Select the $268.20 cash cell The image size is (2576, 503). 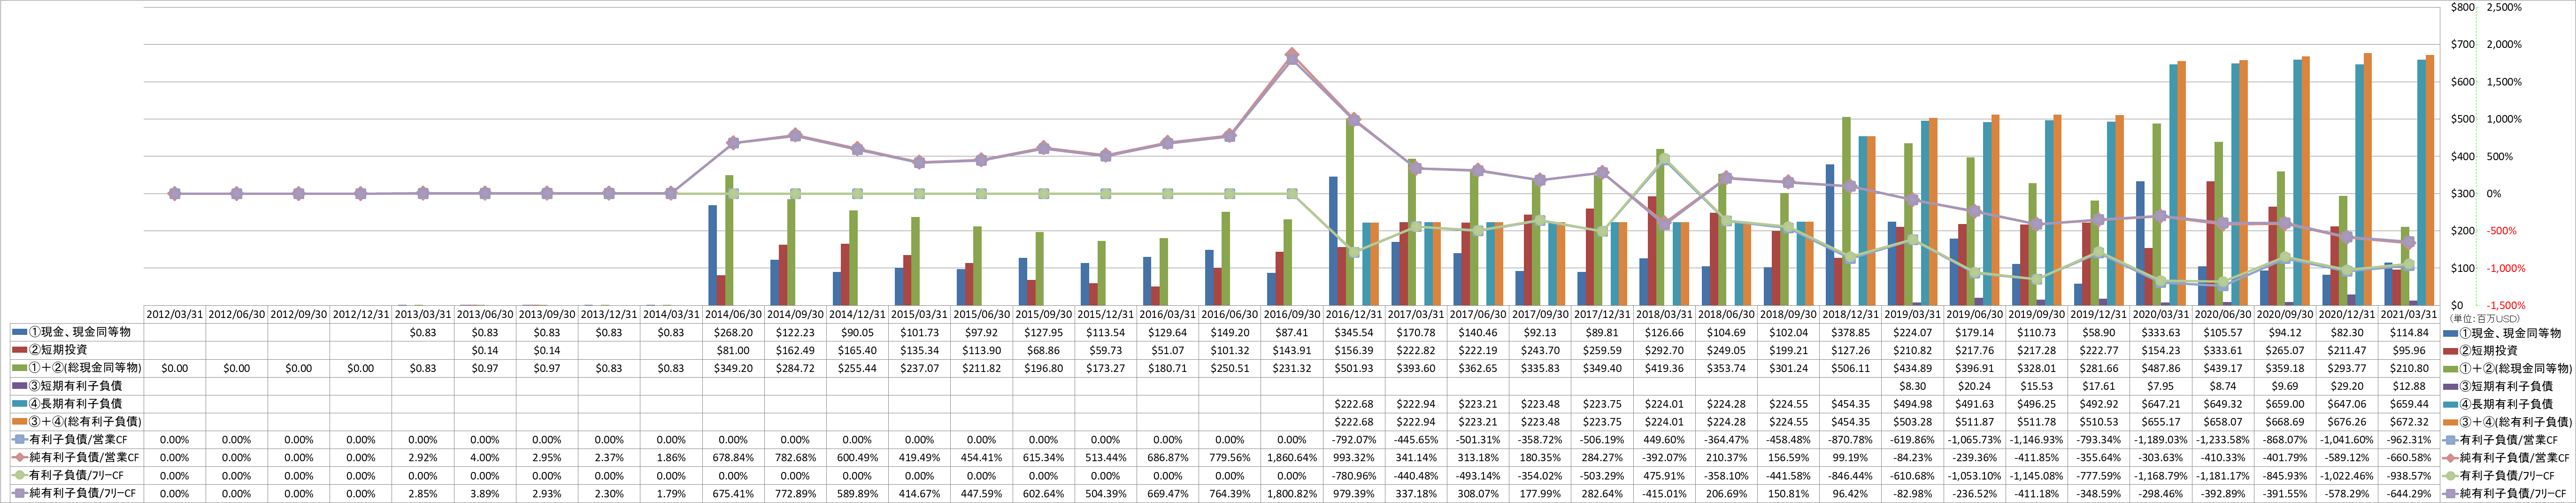pyautogui.click(x=733, y=332)
